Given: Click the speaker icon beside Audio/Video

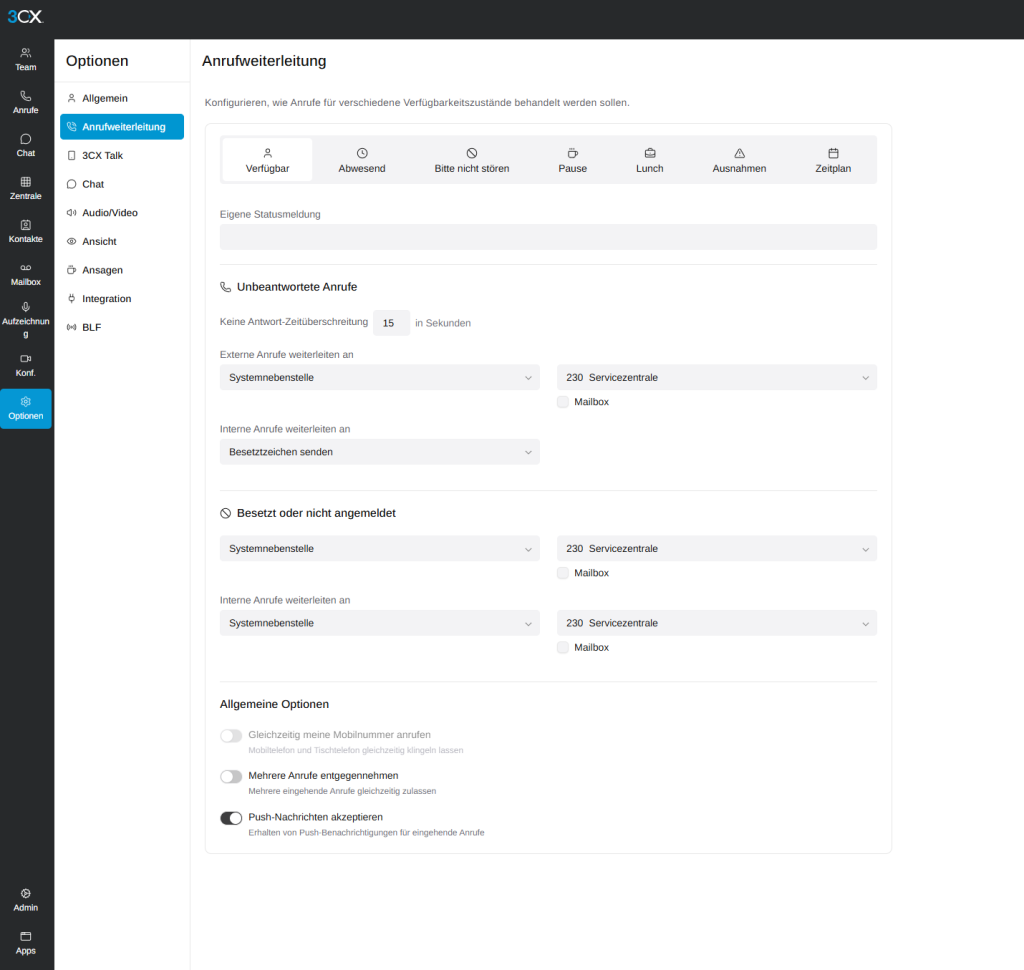Looking at the screenshot, I should coord(72,213).
